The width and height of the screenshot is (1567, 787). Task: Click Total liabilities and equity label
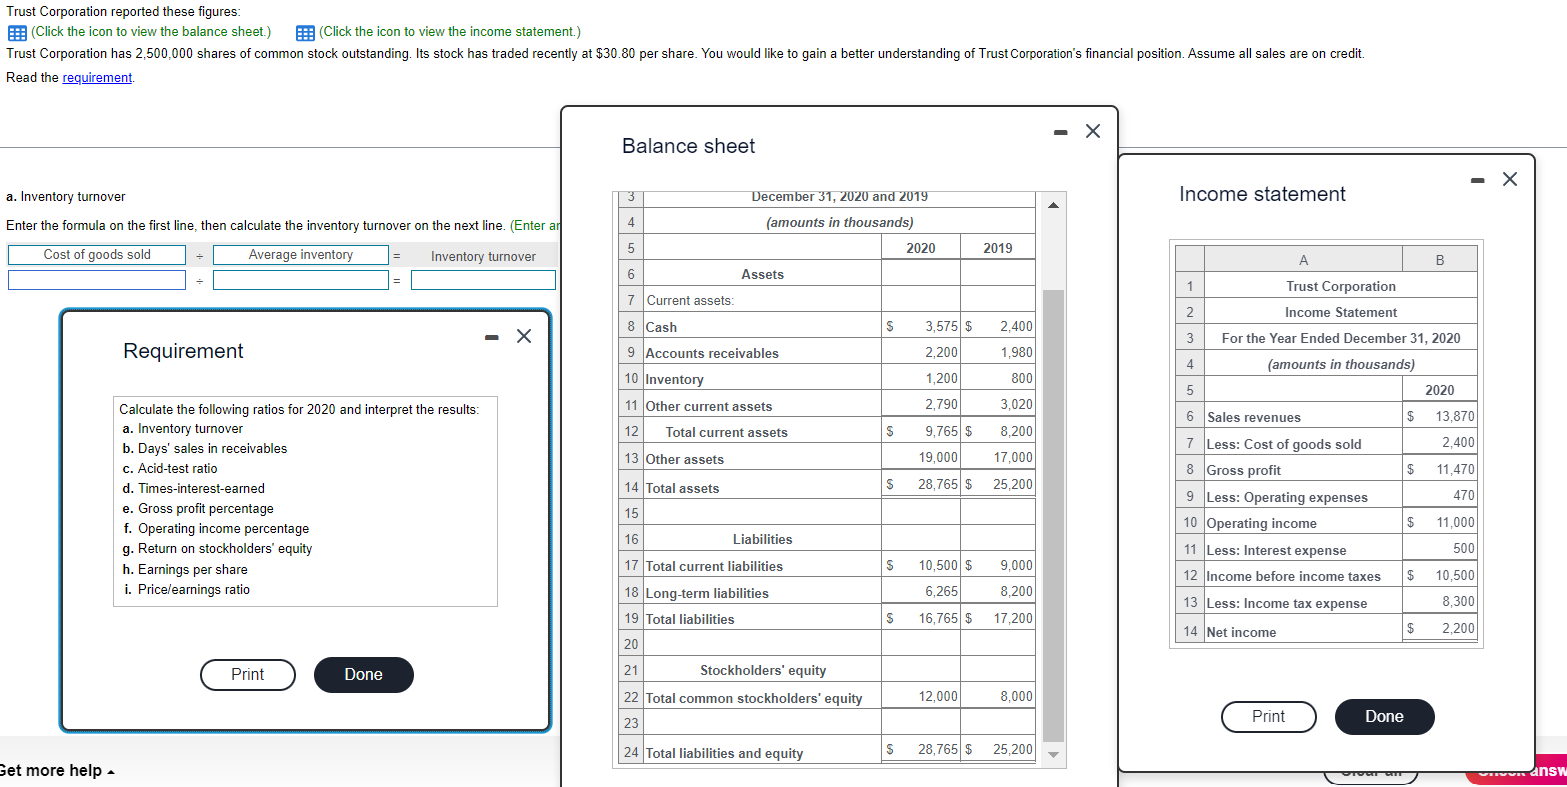[x=725, y=754]
